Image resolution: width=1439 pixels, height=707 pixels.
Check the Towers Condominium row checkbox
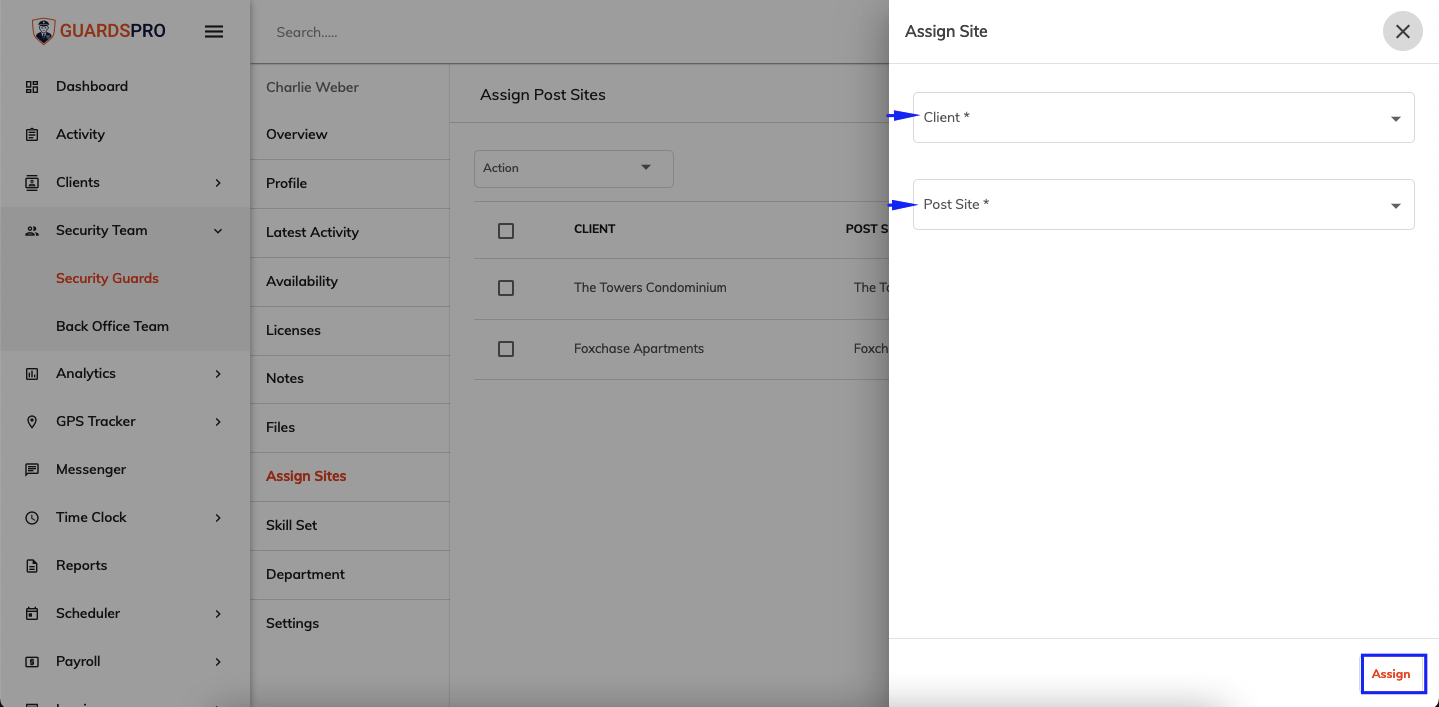[506, 288]
